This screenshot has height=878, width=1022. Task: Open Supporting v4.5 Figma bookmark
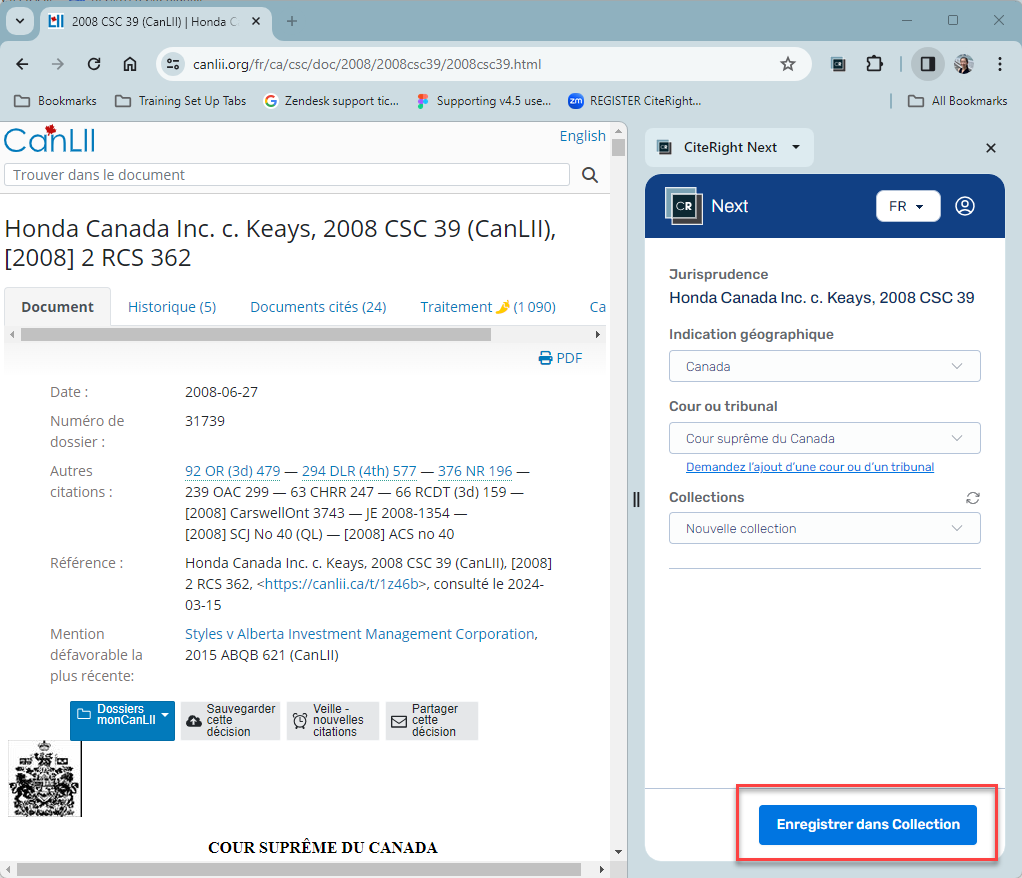coord(484,101)
